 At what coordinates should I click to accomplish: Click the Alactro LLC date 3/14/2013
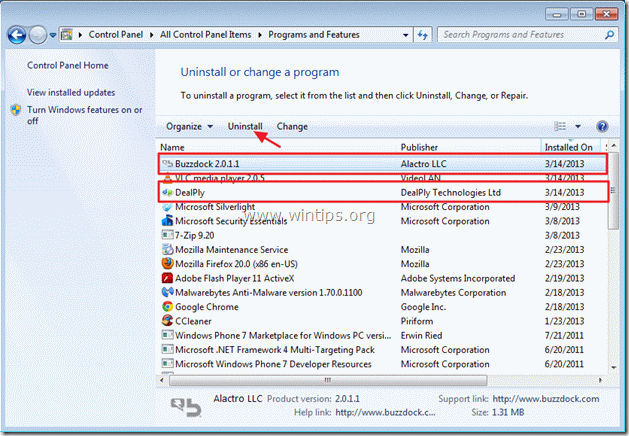(x=564, y=164)
